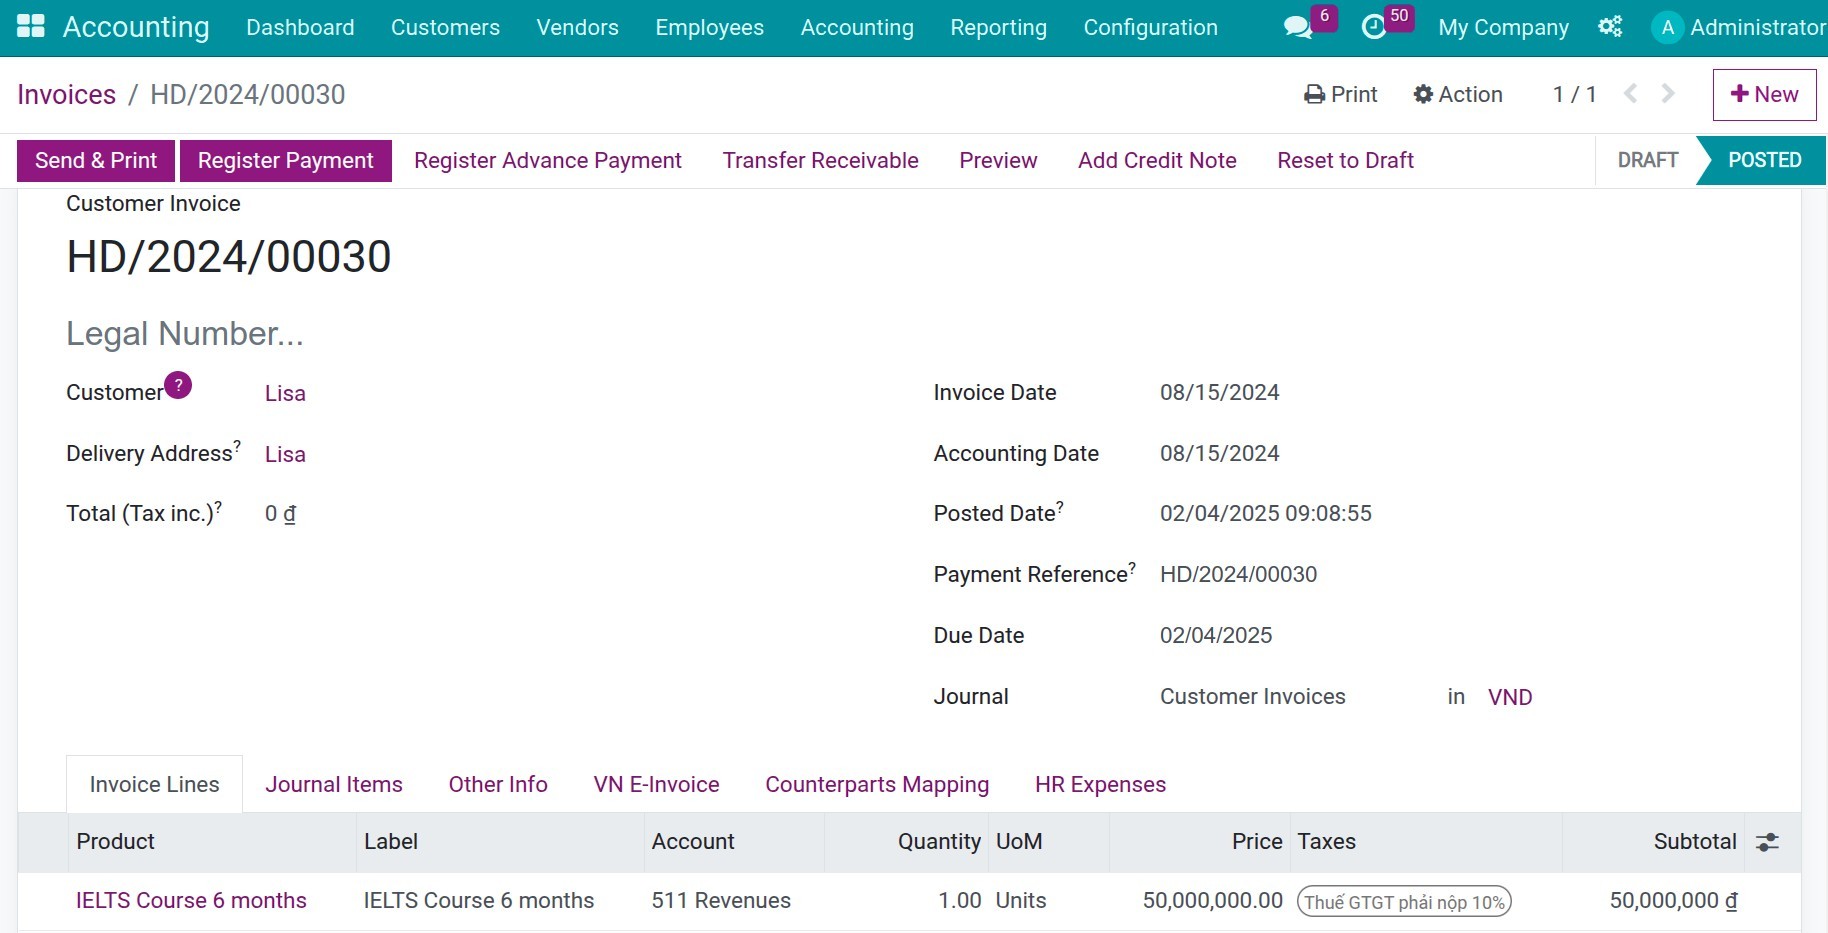1828x933 pixels.
Task: Go to next record with right chevron
Action: pyautogui.click(x=1666, y=94)
